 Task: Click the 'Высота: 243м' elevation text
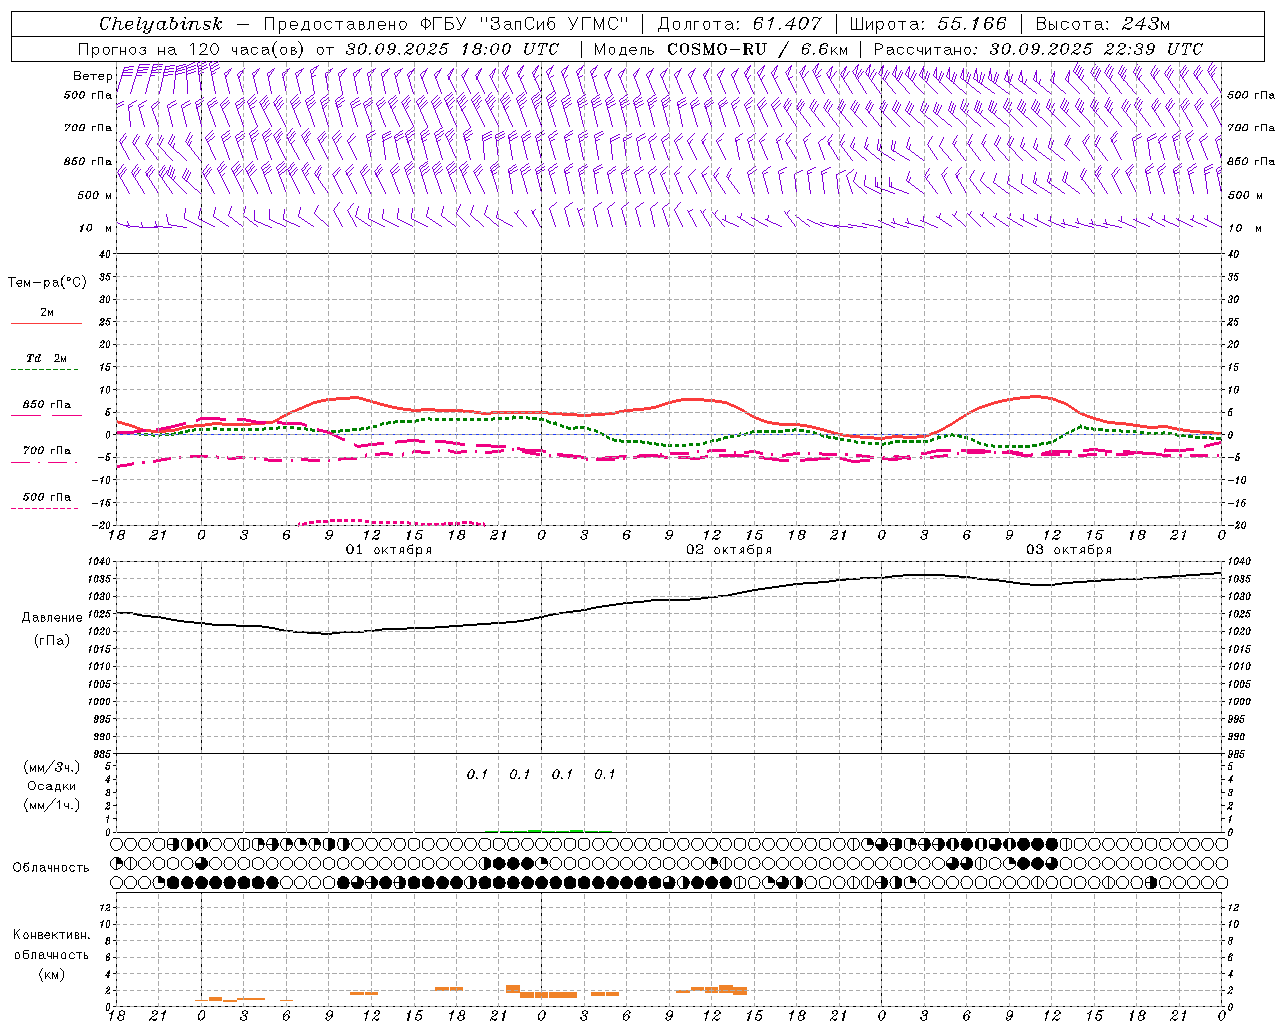click(x=1102, y=24)
